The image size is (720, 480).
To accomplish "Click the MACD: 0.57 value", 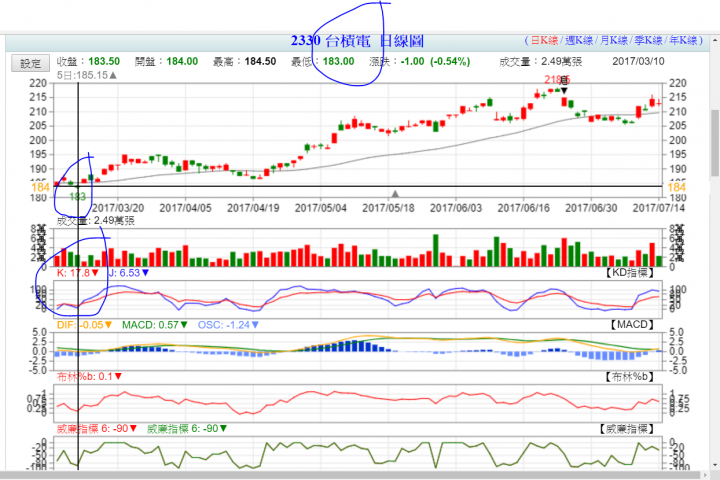I will [x=150, y=325].
